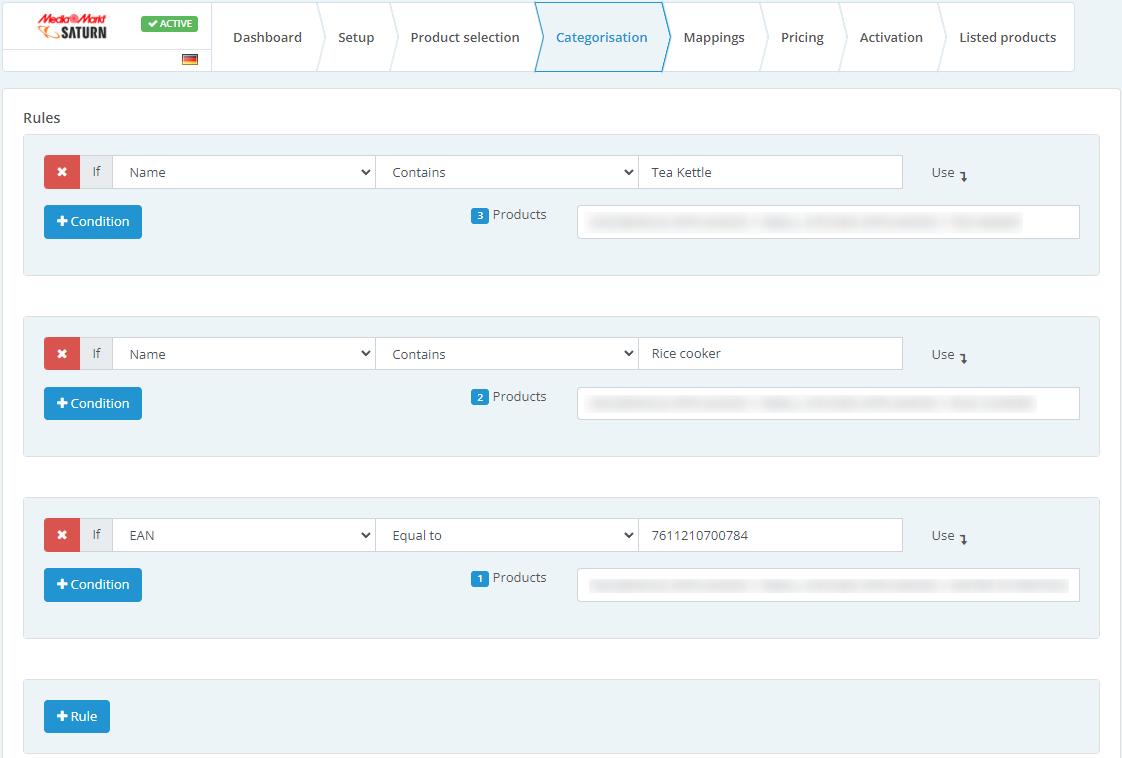Add a new rule
The height and width of the screenshot is (758, 1122).
[x=77, y=716]
